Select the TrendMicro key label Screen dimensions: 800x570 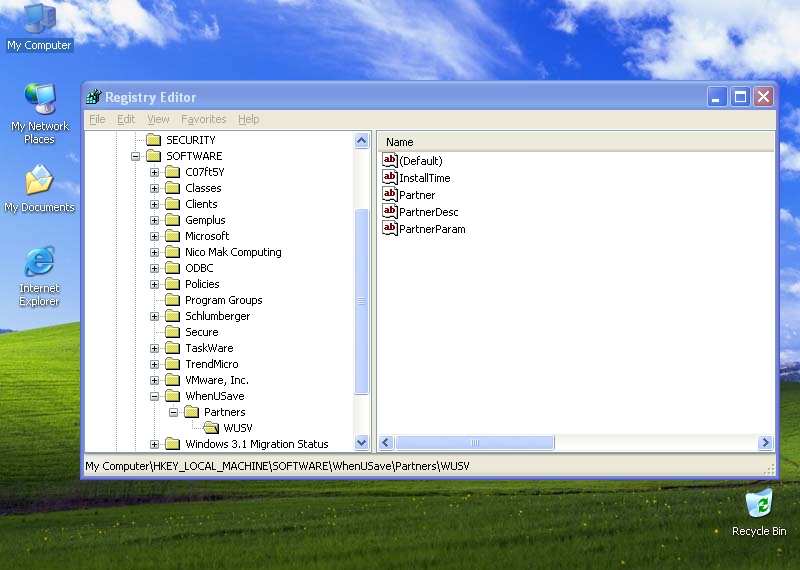click(211, 364)
